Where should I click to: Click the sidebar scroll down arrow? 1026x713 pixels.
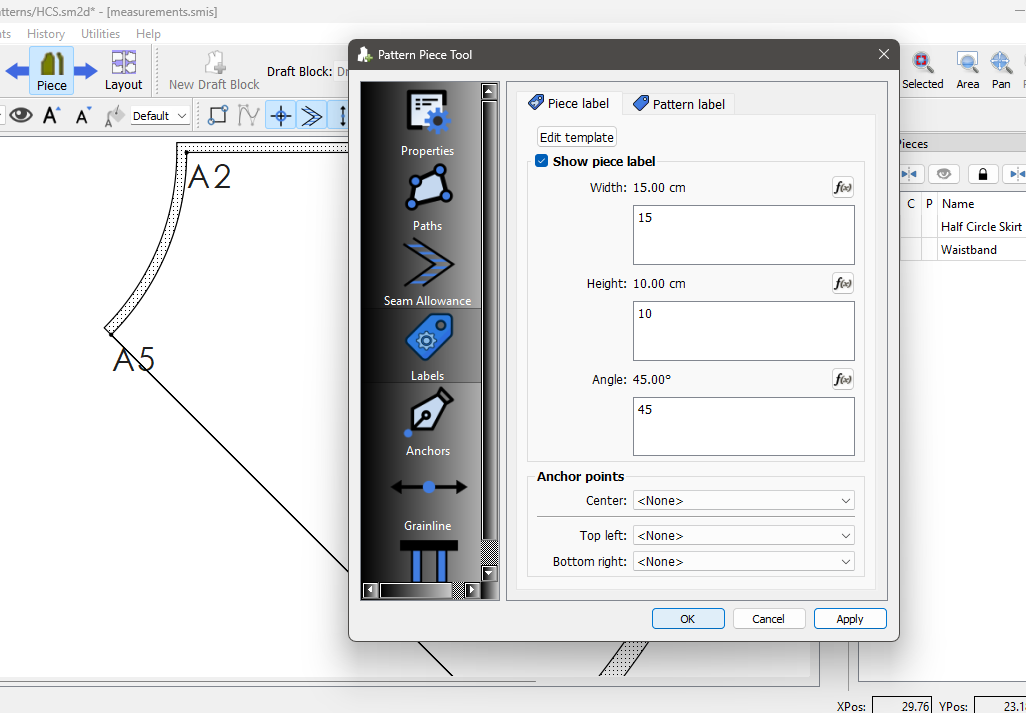click(489, 573)
